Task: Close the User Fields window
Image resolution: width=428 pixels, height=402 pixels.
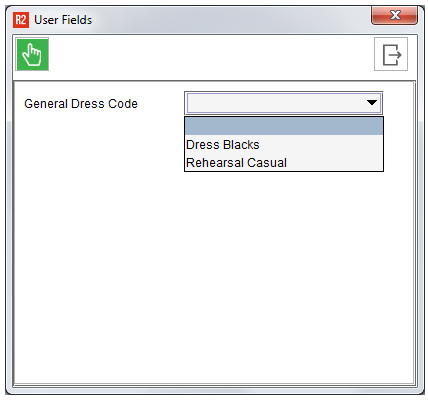Action: click(x=395, y=15)
